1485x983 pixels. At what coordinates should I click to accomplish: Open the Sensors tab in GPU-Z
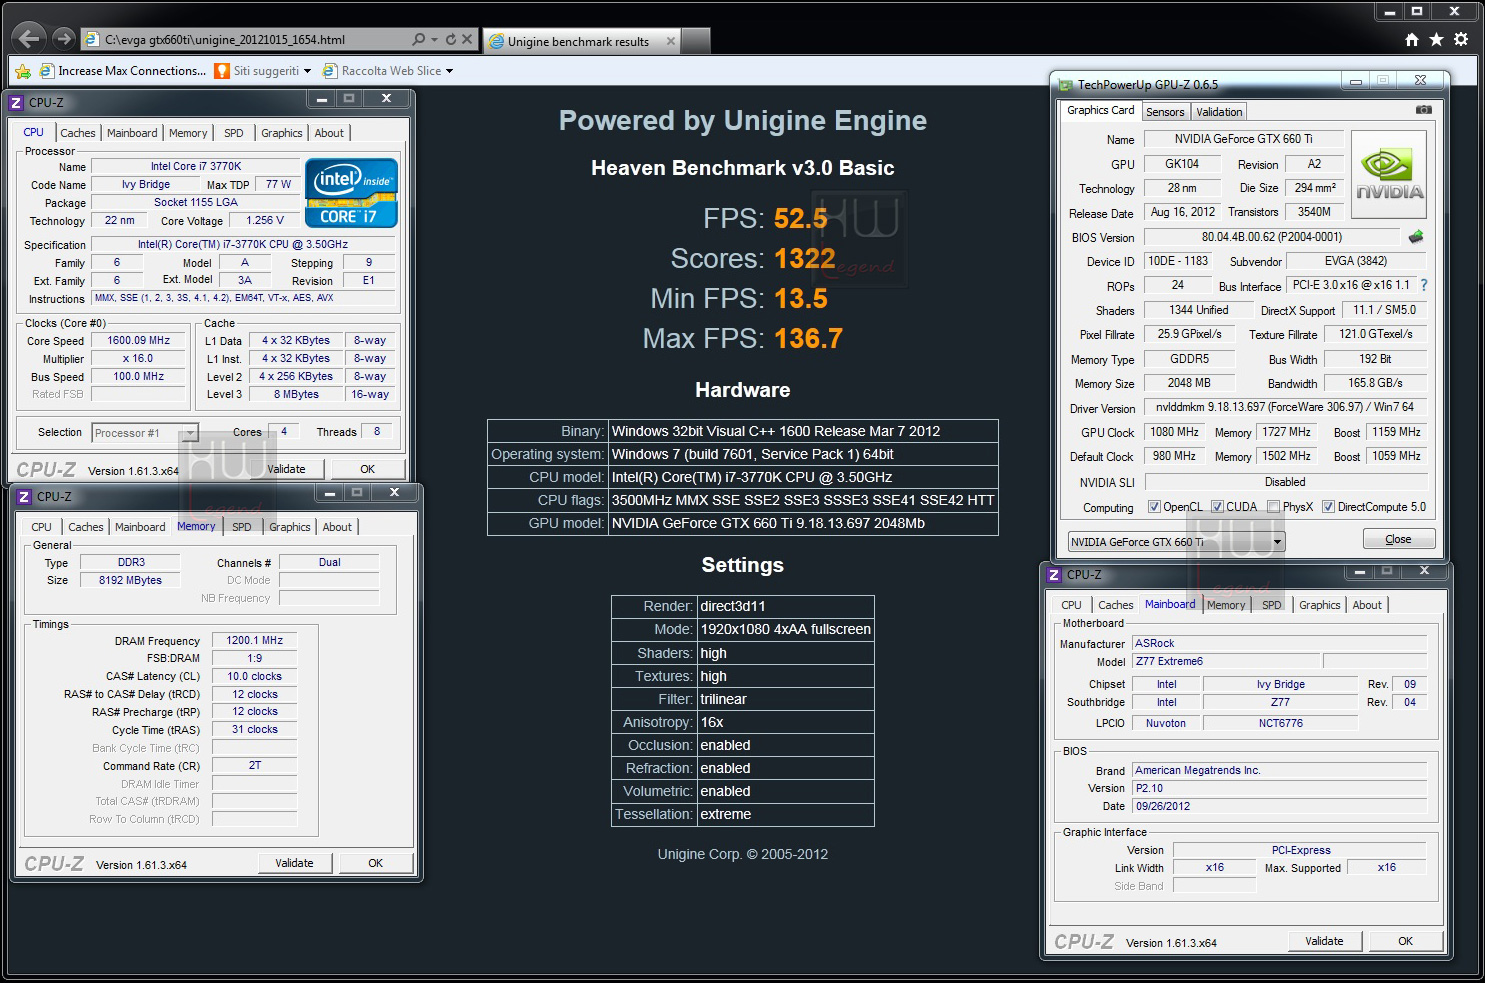click(x=1165, y=112)
